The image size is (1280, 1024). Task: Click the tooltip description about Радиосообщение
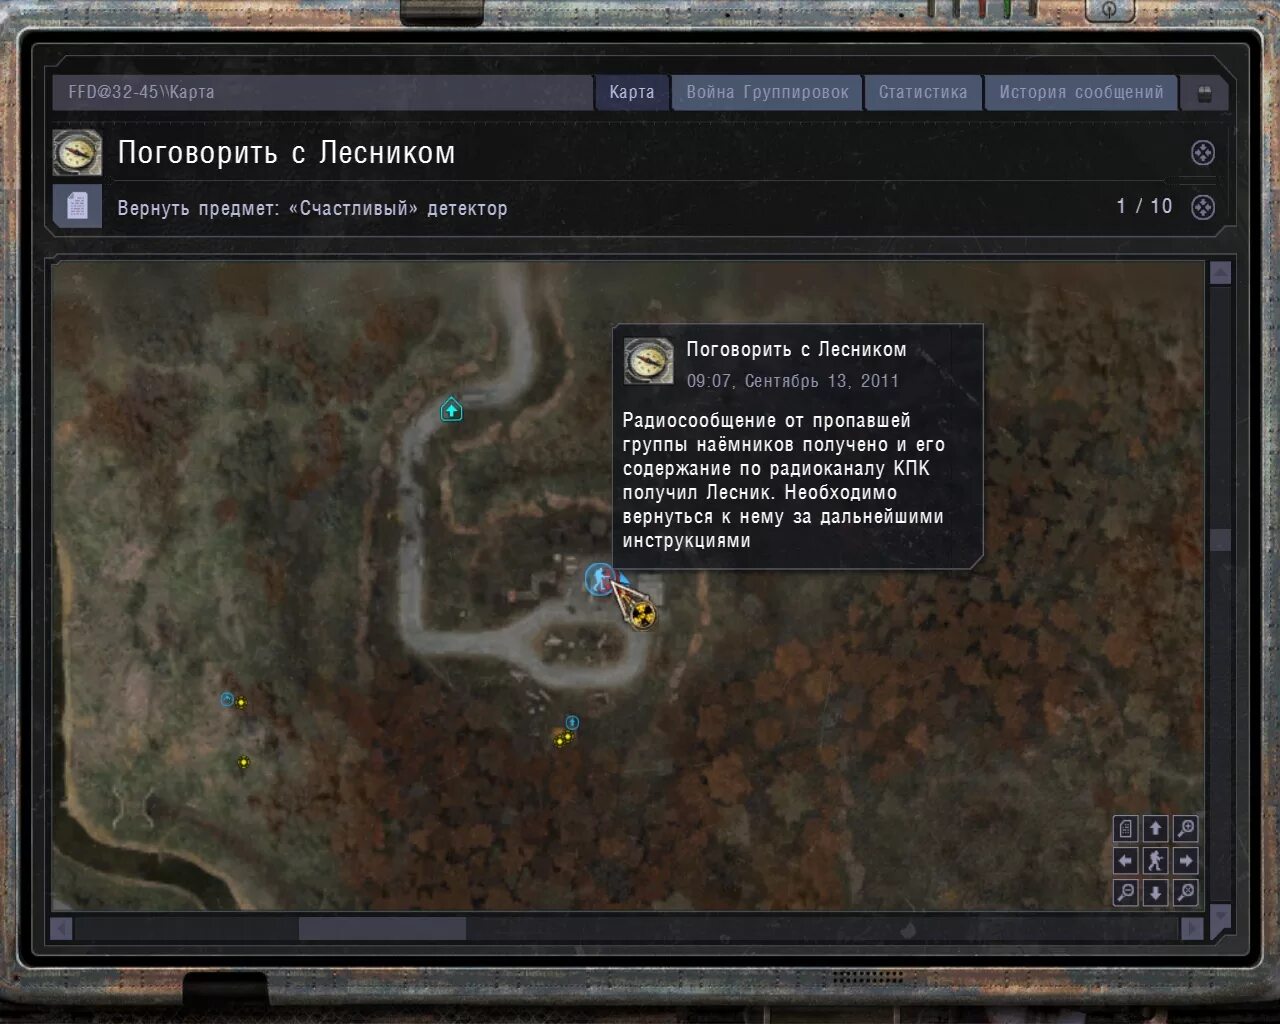click(783, 481)
